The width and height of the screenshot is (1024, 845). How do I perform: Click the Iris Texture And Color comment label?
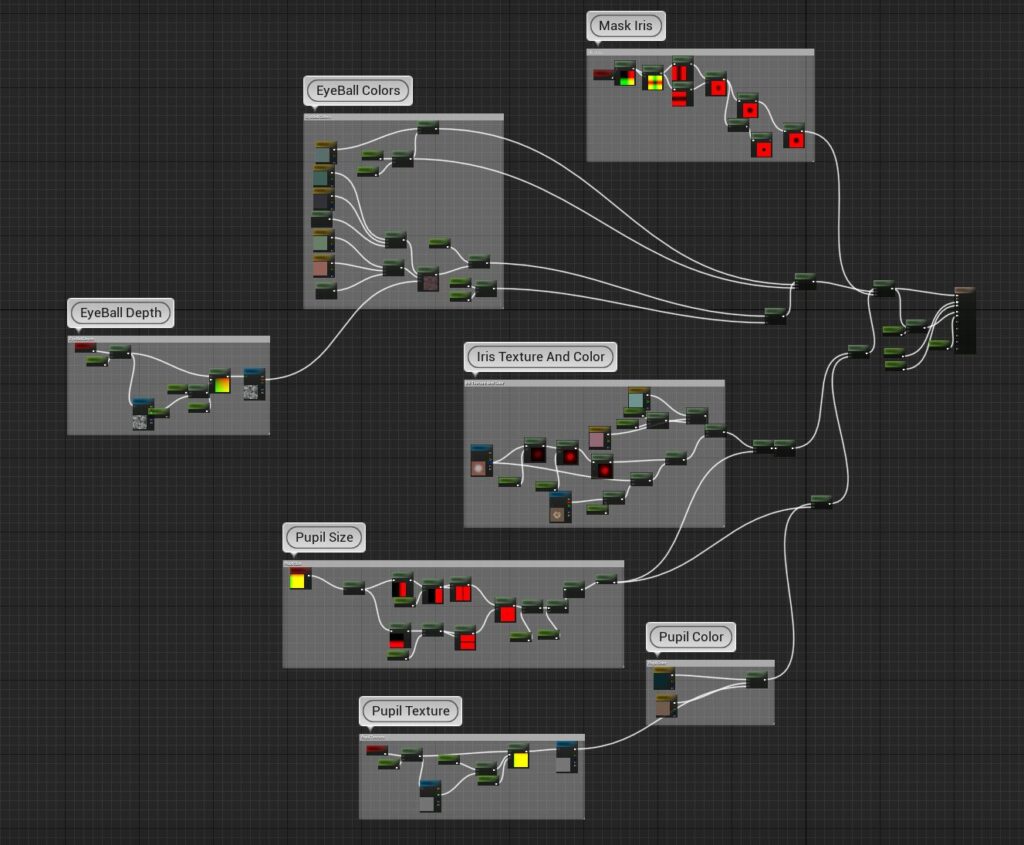tap(540, 356)
